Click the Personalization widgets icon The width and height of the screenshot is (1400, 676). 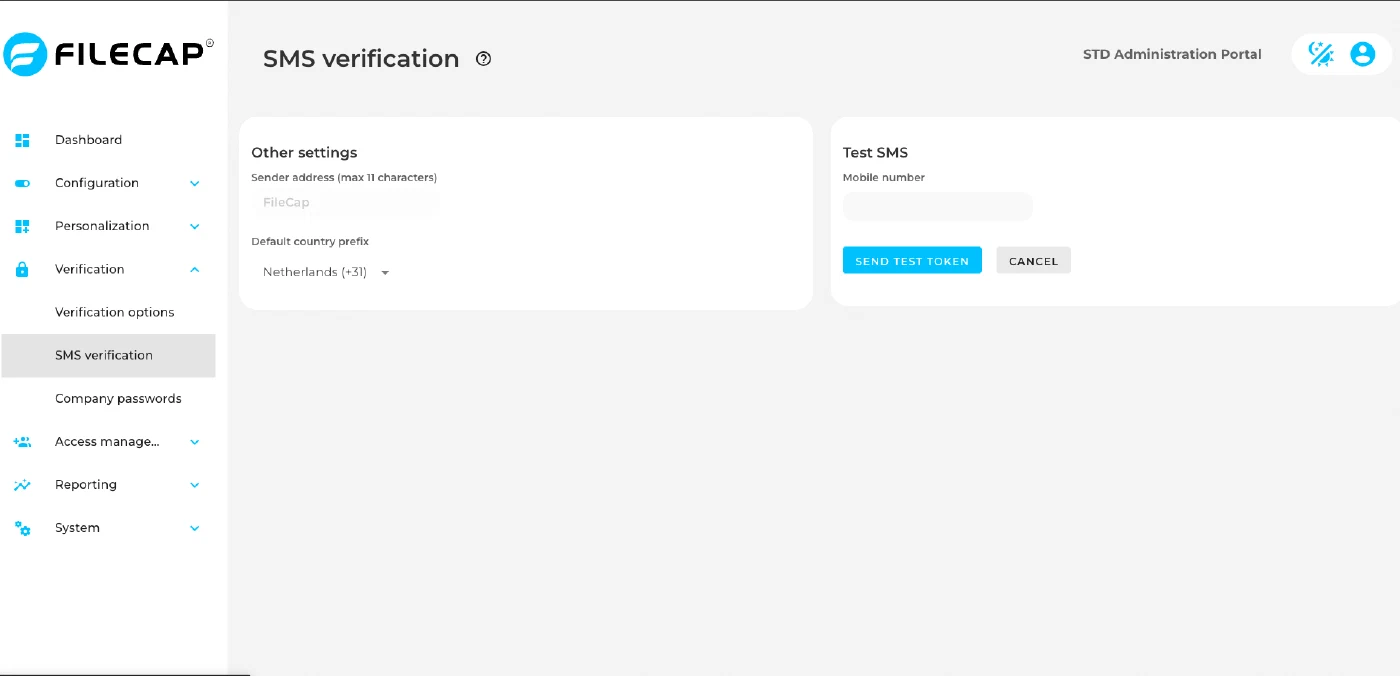tap(22, 226)
